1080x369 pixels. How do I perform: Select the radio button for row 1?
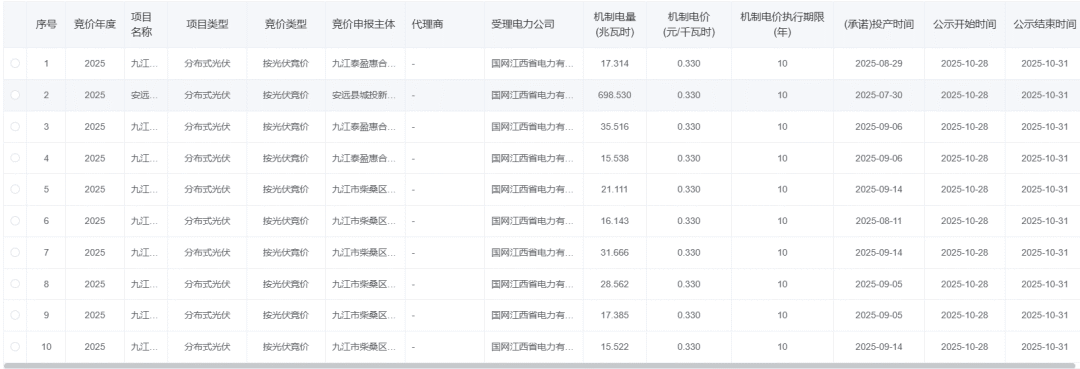click(15, 63)
